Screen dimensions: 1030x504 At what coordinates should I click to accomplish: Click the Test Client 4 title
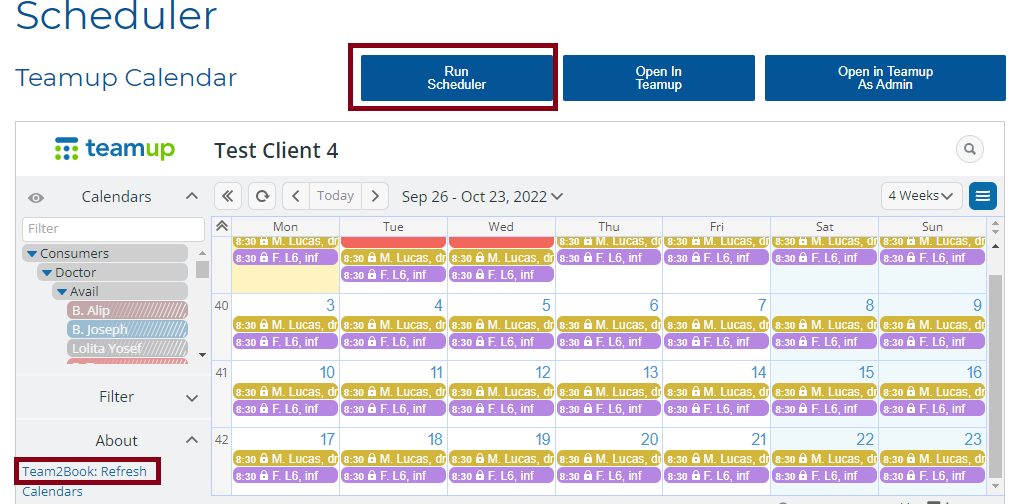click(276, 151)
